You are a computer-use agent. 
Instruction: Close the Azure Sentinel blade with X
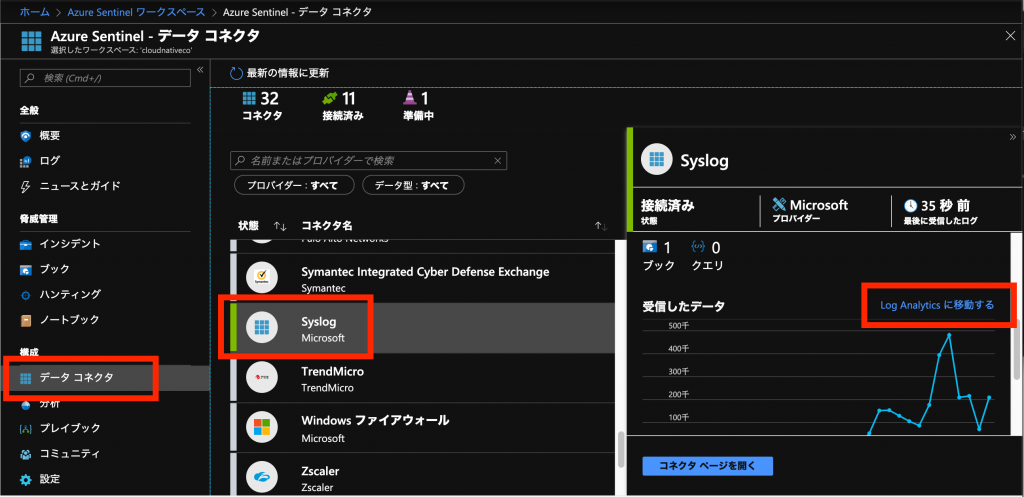point(1010,37)
